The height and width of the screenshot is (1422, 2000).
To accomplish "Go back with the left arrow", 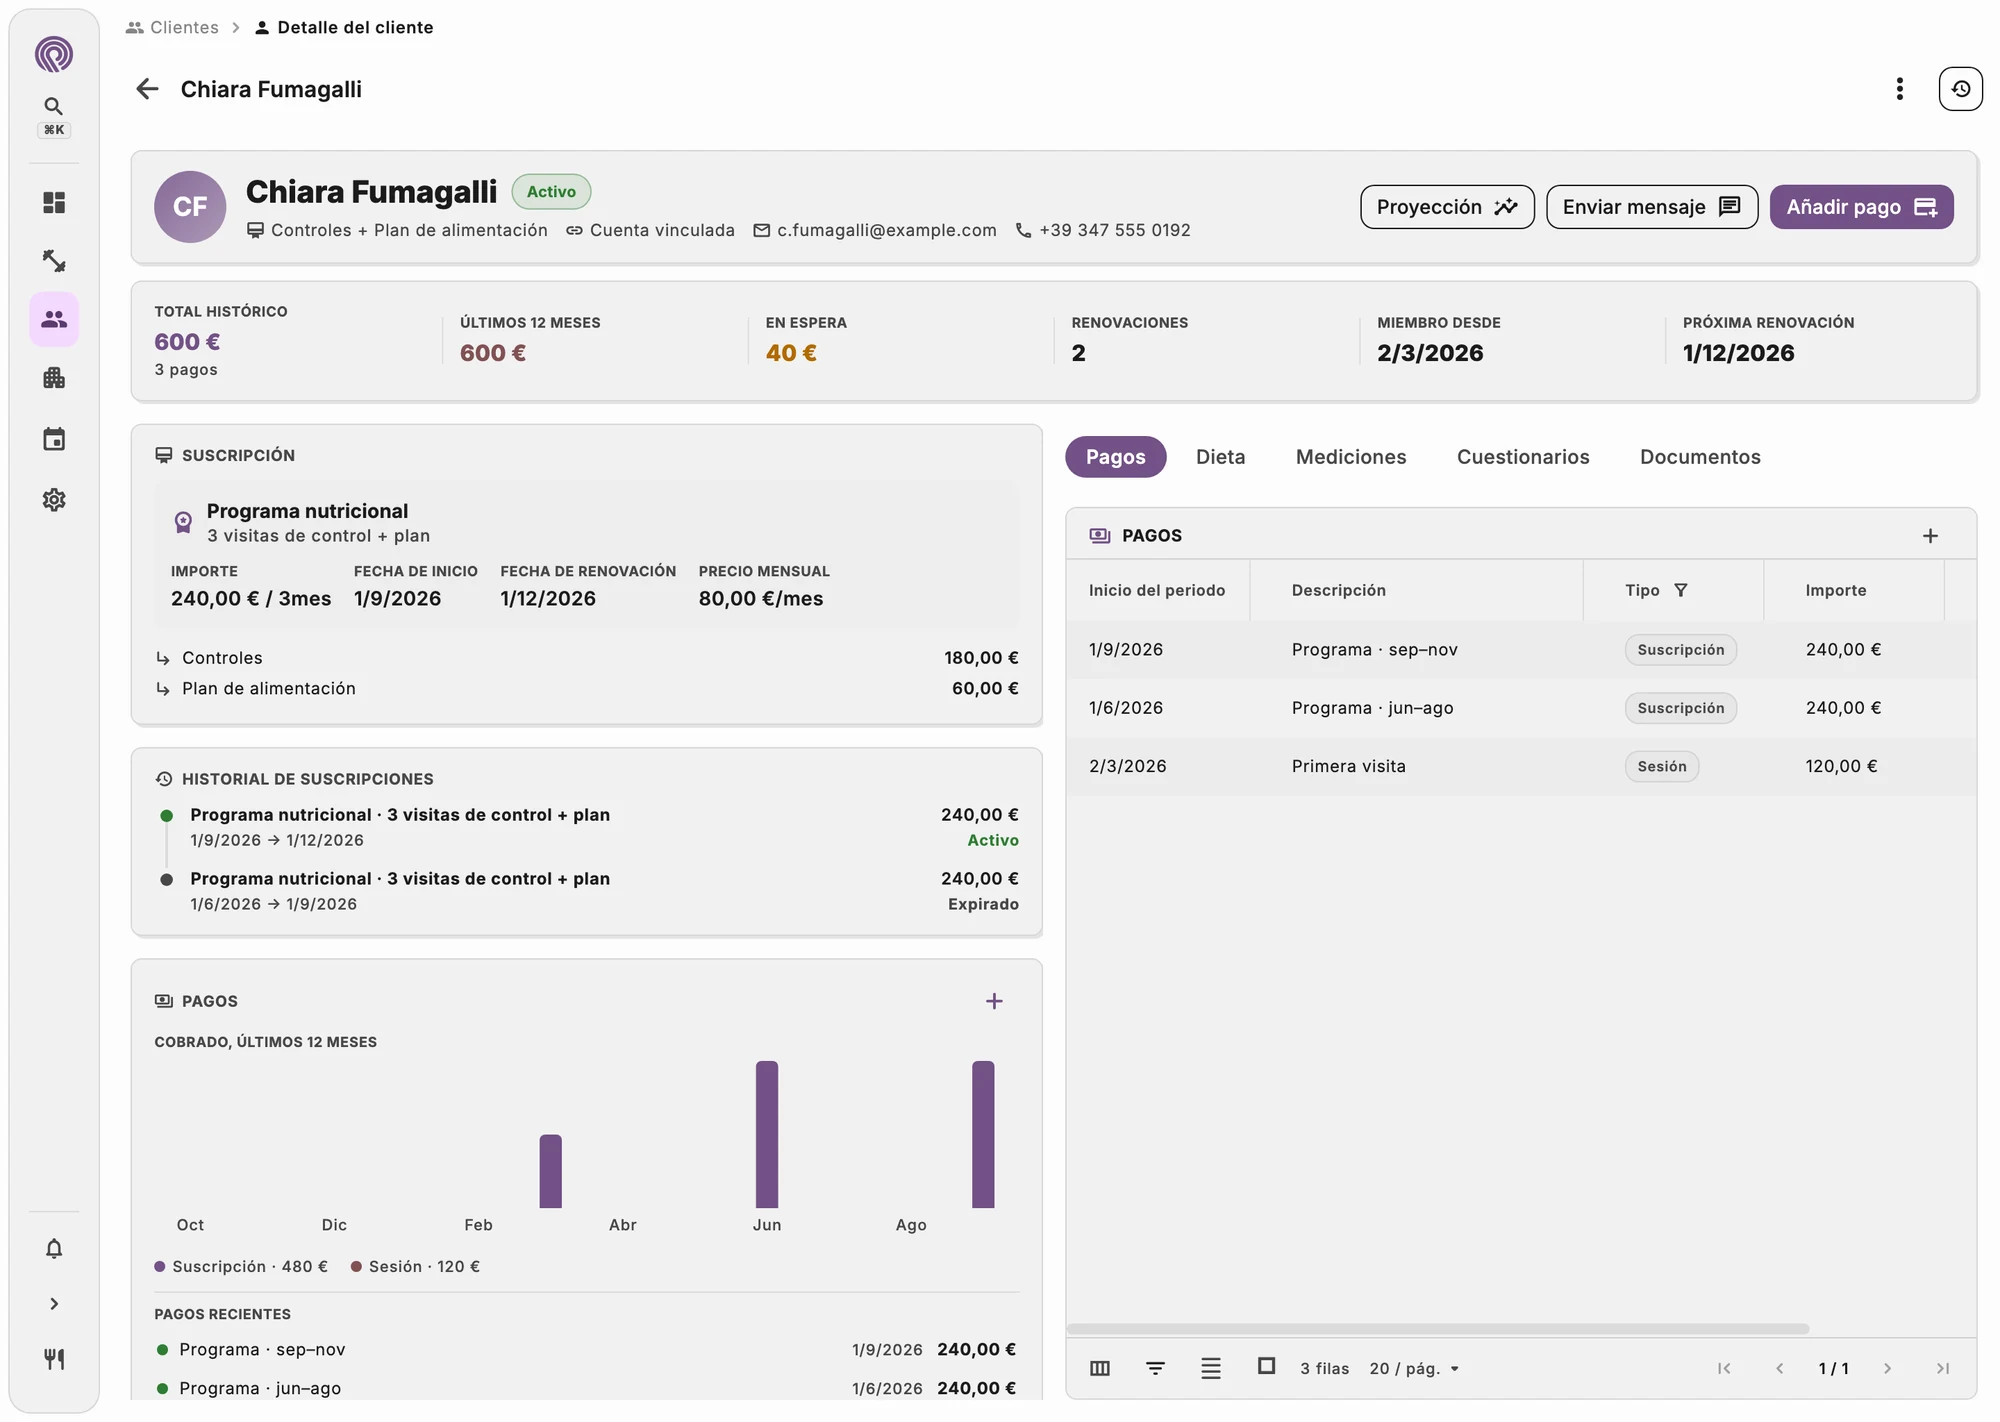I will 147,89.
